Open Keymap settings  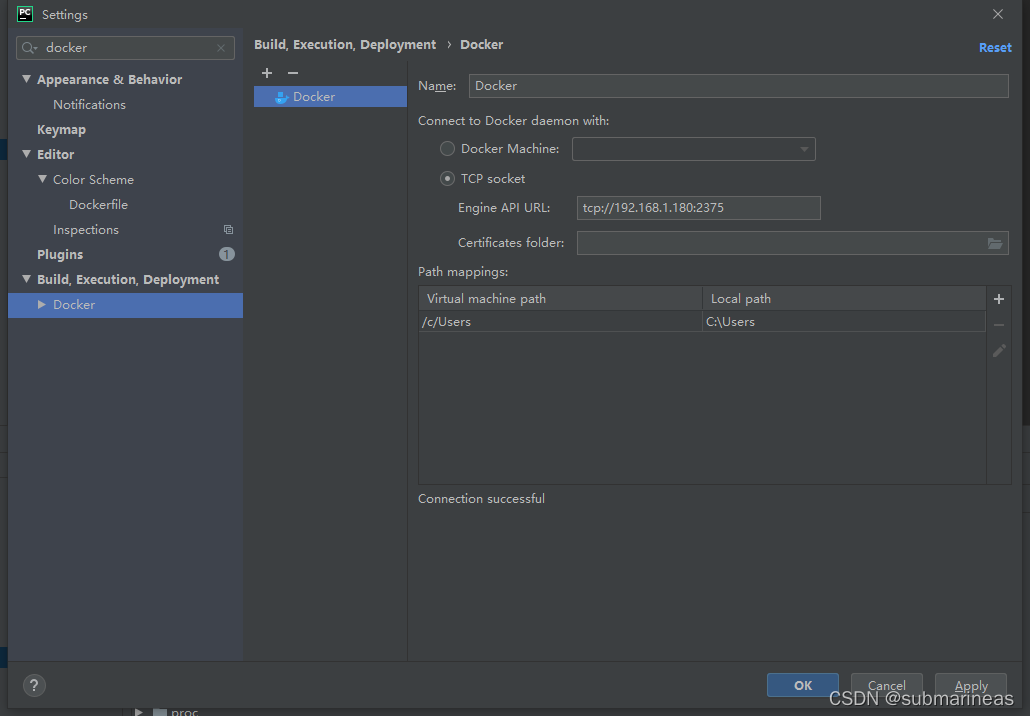pos(61,129)
